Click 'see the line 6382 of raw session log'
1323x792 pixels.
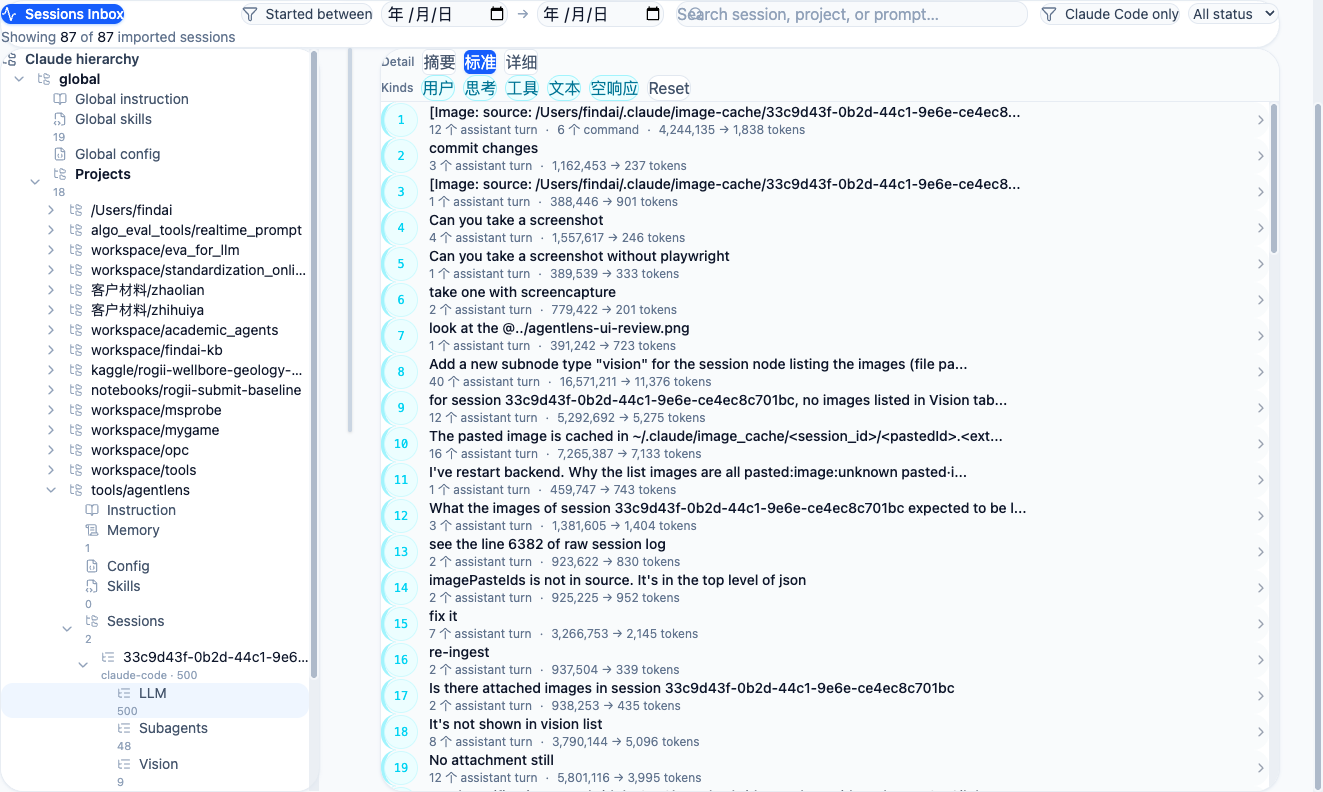click(x=547, y=544)
